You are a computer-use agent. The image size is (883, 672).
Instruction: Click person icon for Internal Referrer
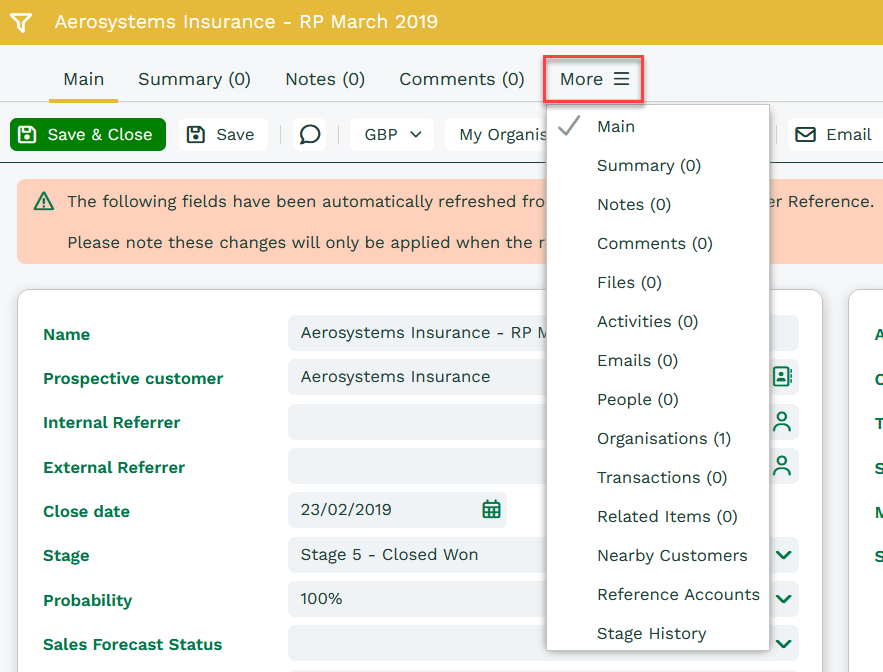click(x=782, y=422)
